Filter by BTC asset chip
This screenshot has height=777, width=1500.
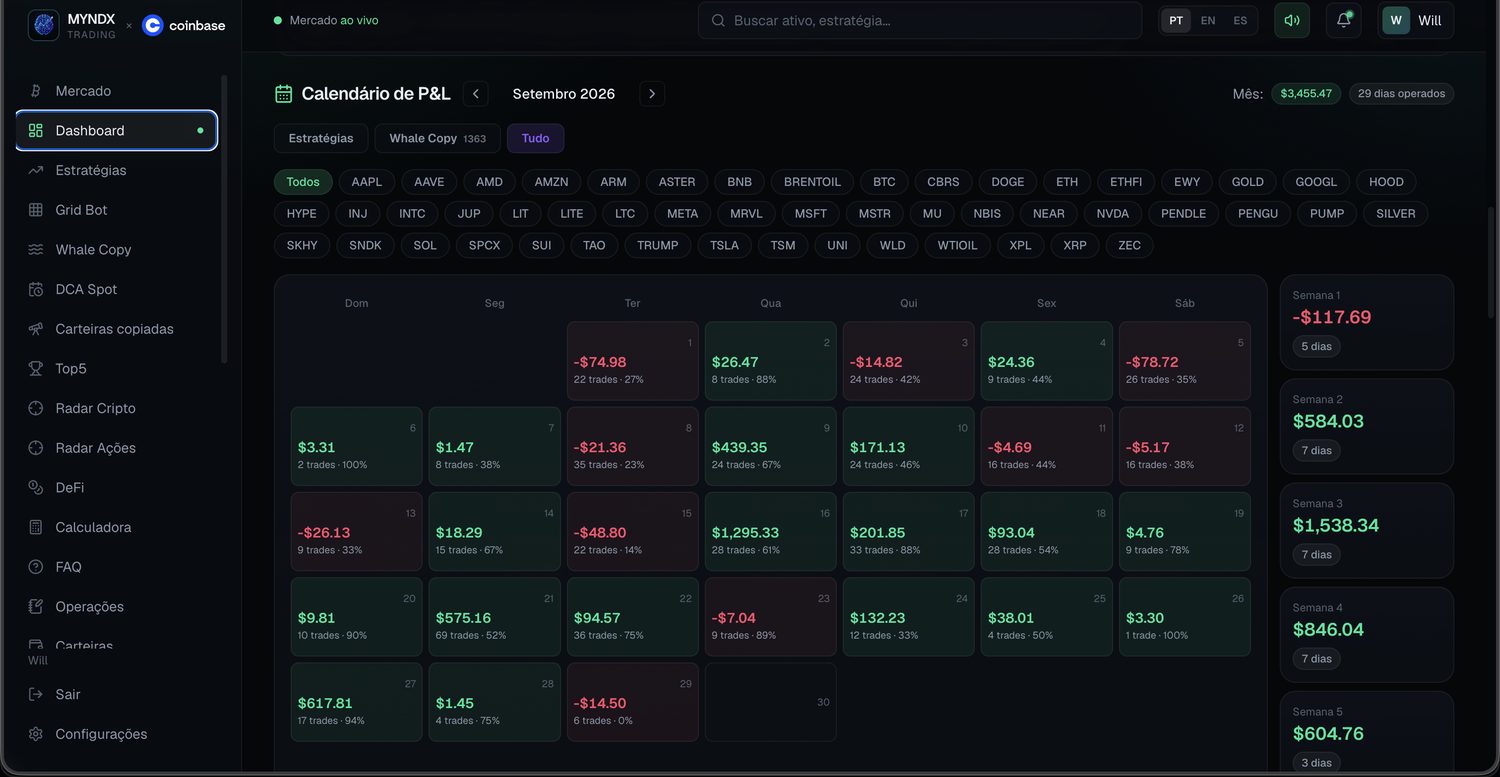(x=884, y=182)
